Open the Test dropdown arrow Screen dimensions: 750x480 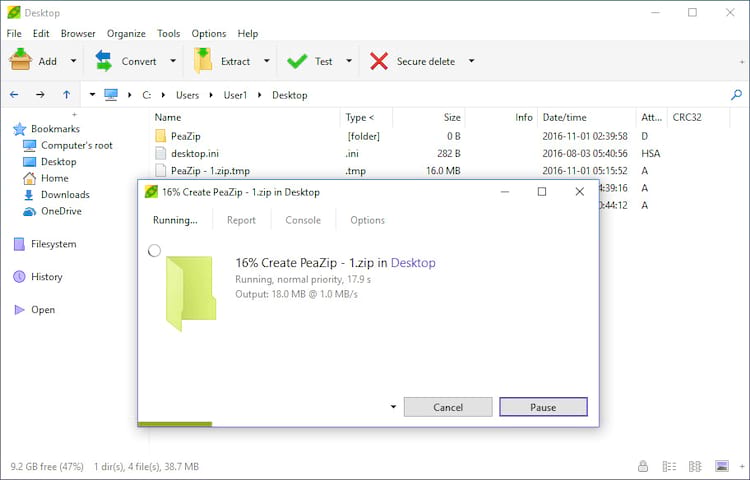(x=349, y=61)
